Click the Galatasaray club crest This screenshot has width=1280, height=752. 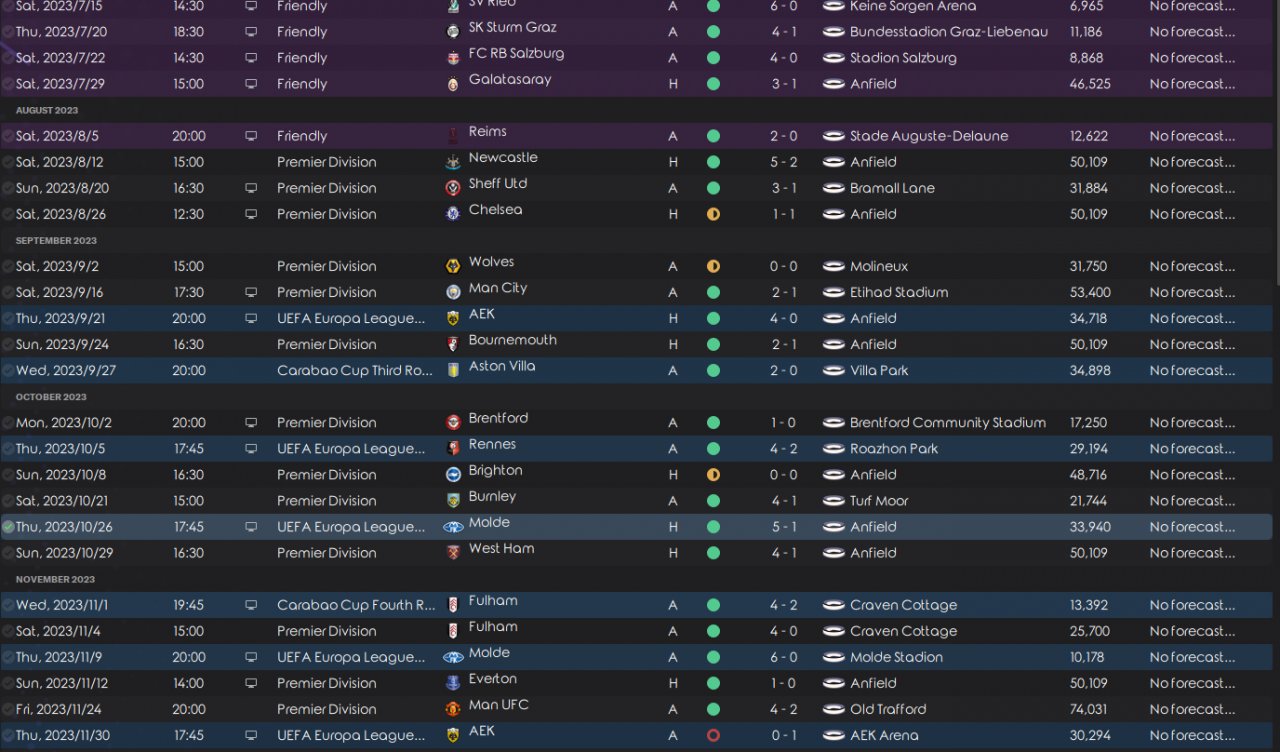453,84
